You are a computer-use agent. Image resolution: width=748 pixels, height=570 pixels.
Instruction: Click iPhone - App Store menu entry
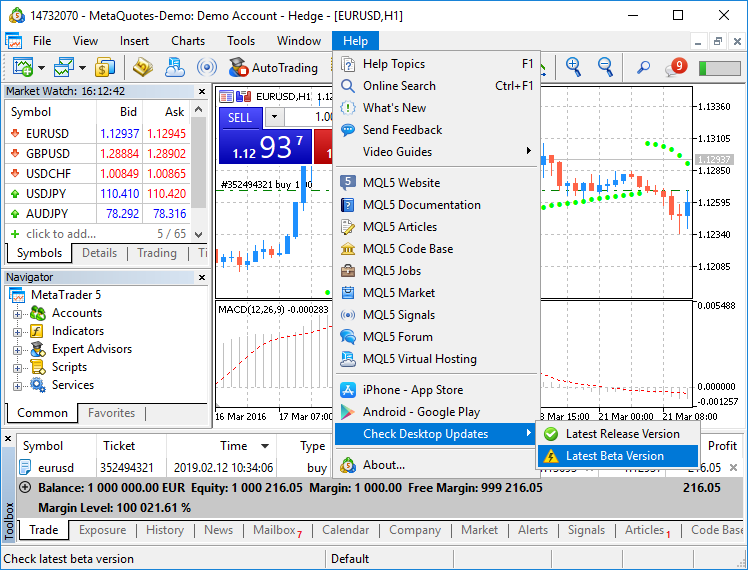click(x=437, y=390)
